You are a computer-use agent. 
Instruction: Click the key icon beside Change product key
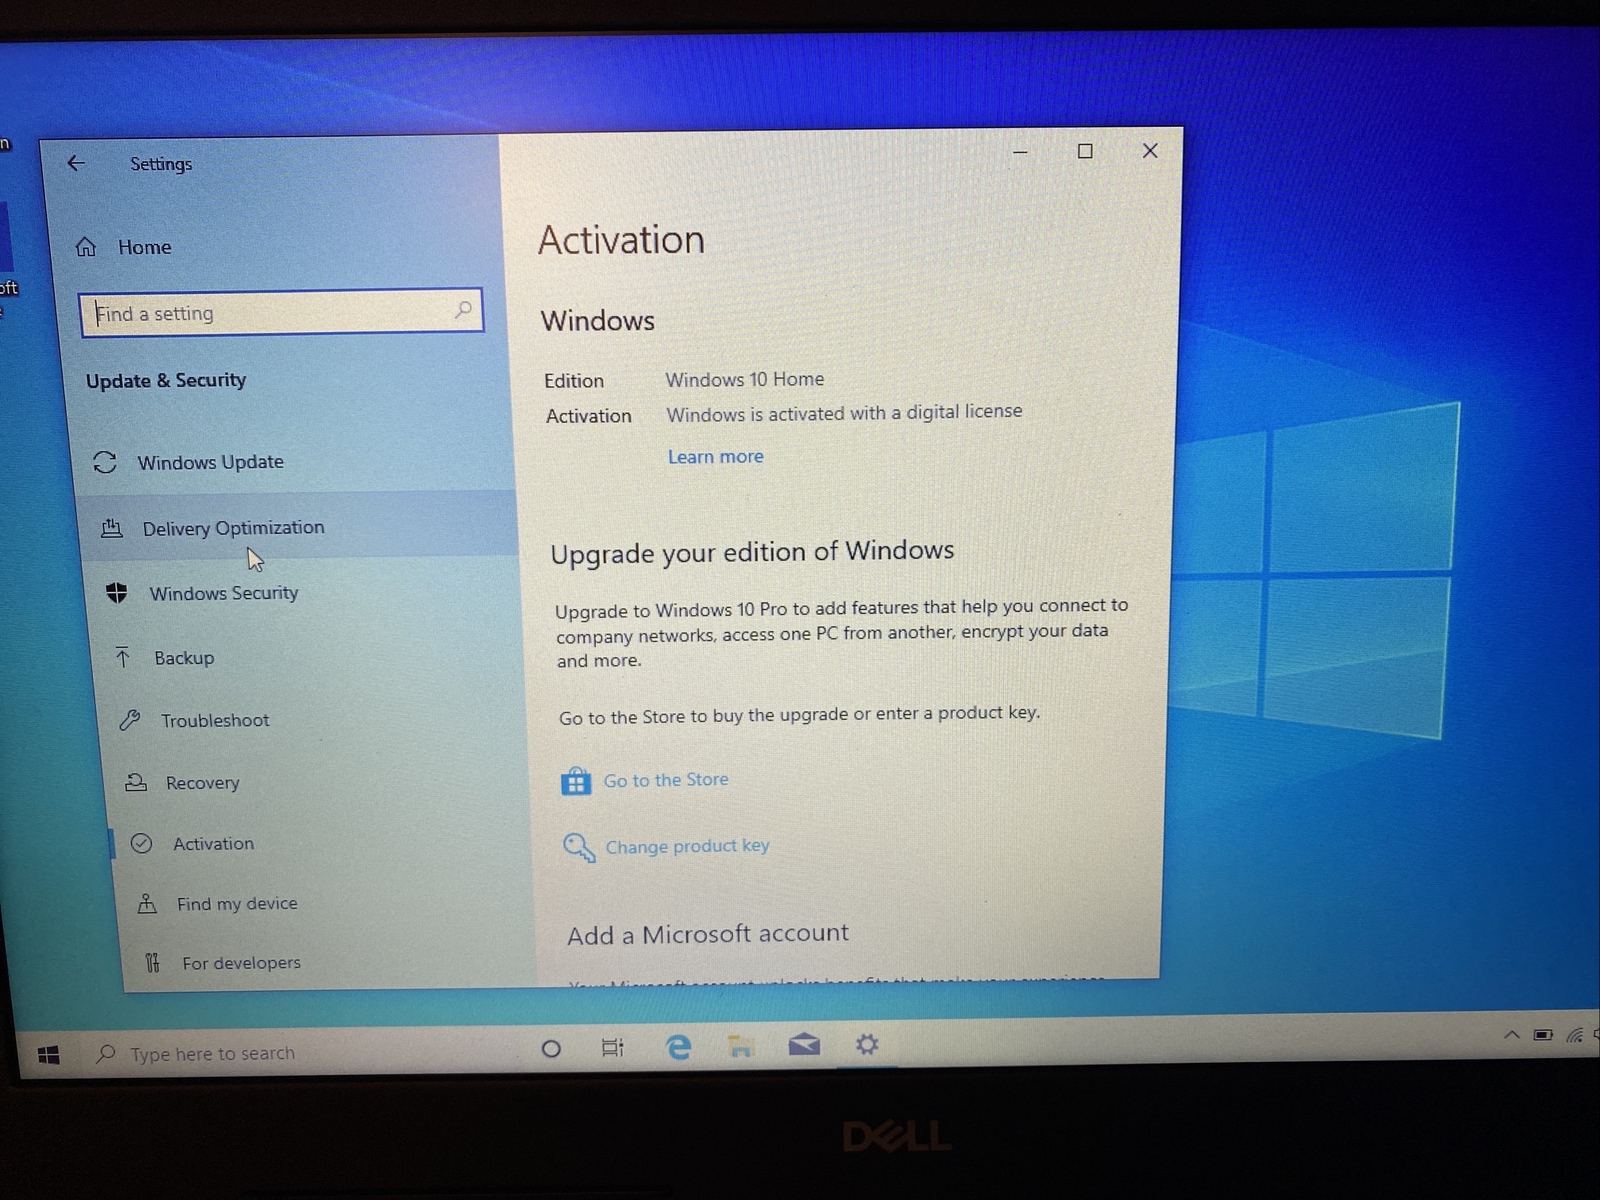(x=579, y=847)
